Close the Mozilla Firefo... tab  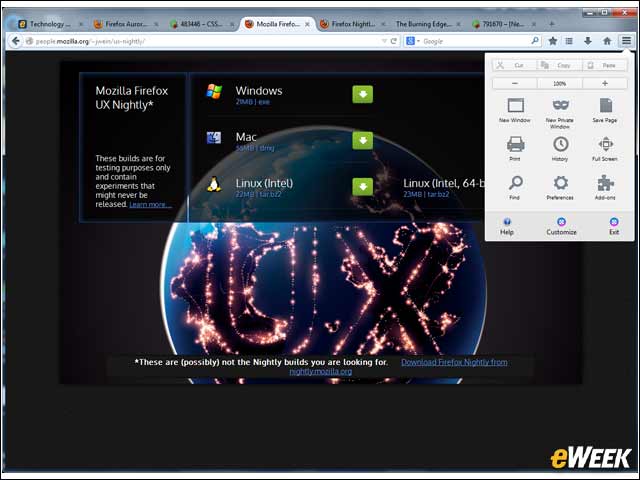(x=307, y=24)
